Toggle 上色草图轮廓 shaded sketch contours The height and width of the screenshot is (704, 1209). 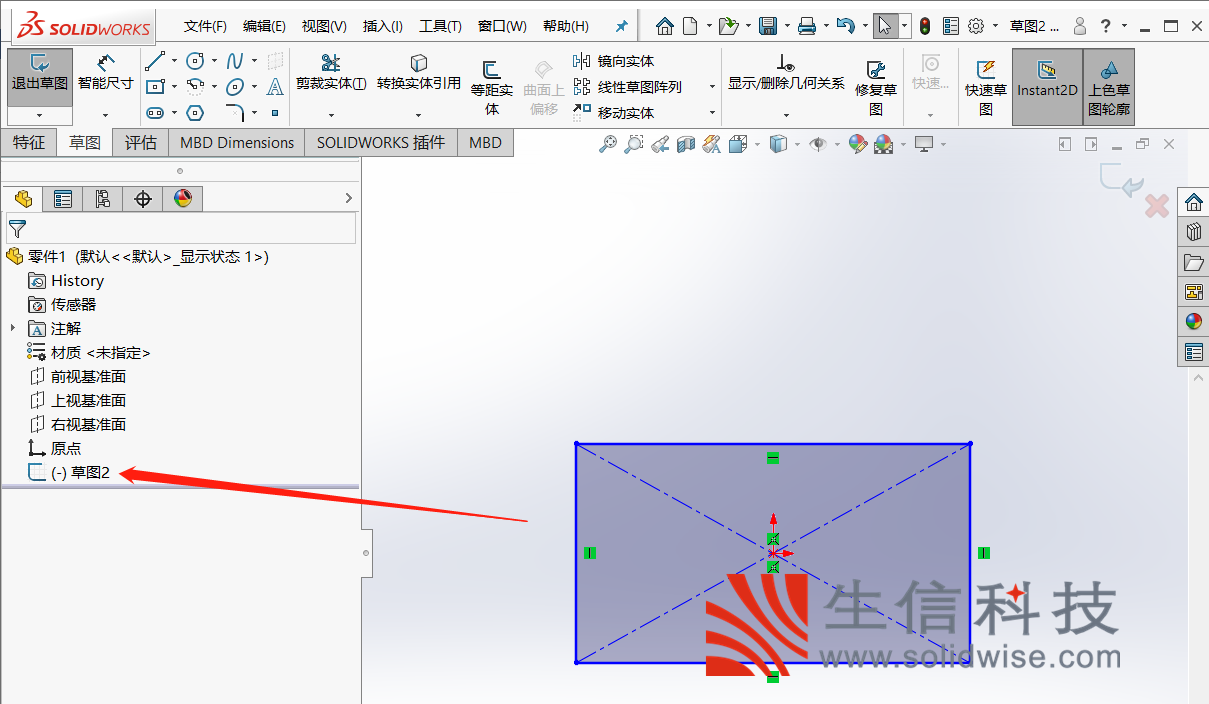1109,87
